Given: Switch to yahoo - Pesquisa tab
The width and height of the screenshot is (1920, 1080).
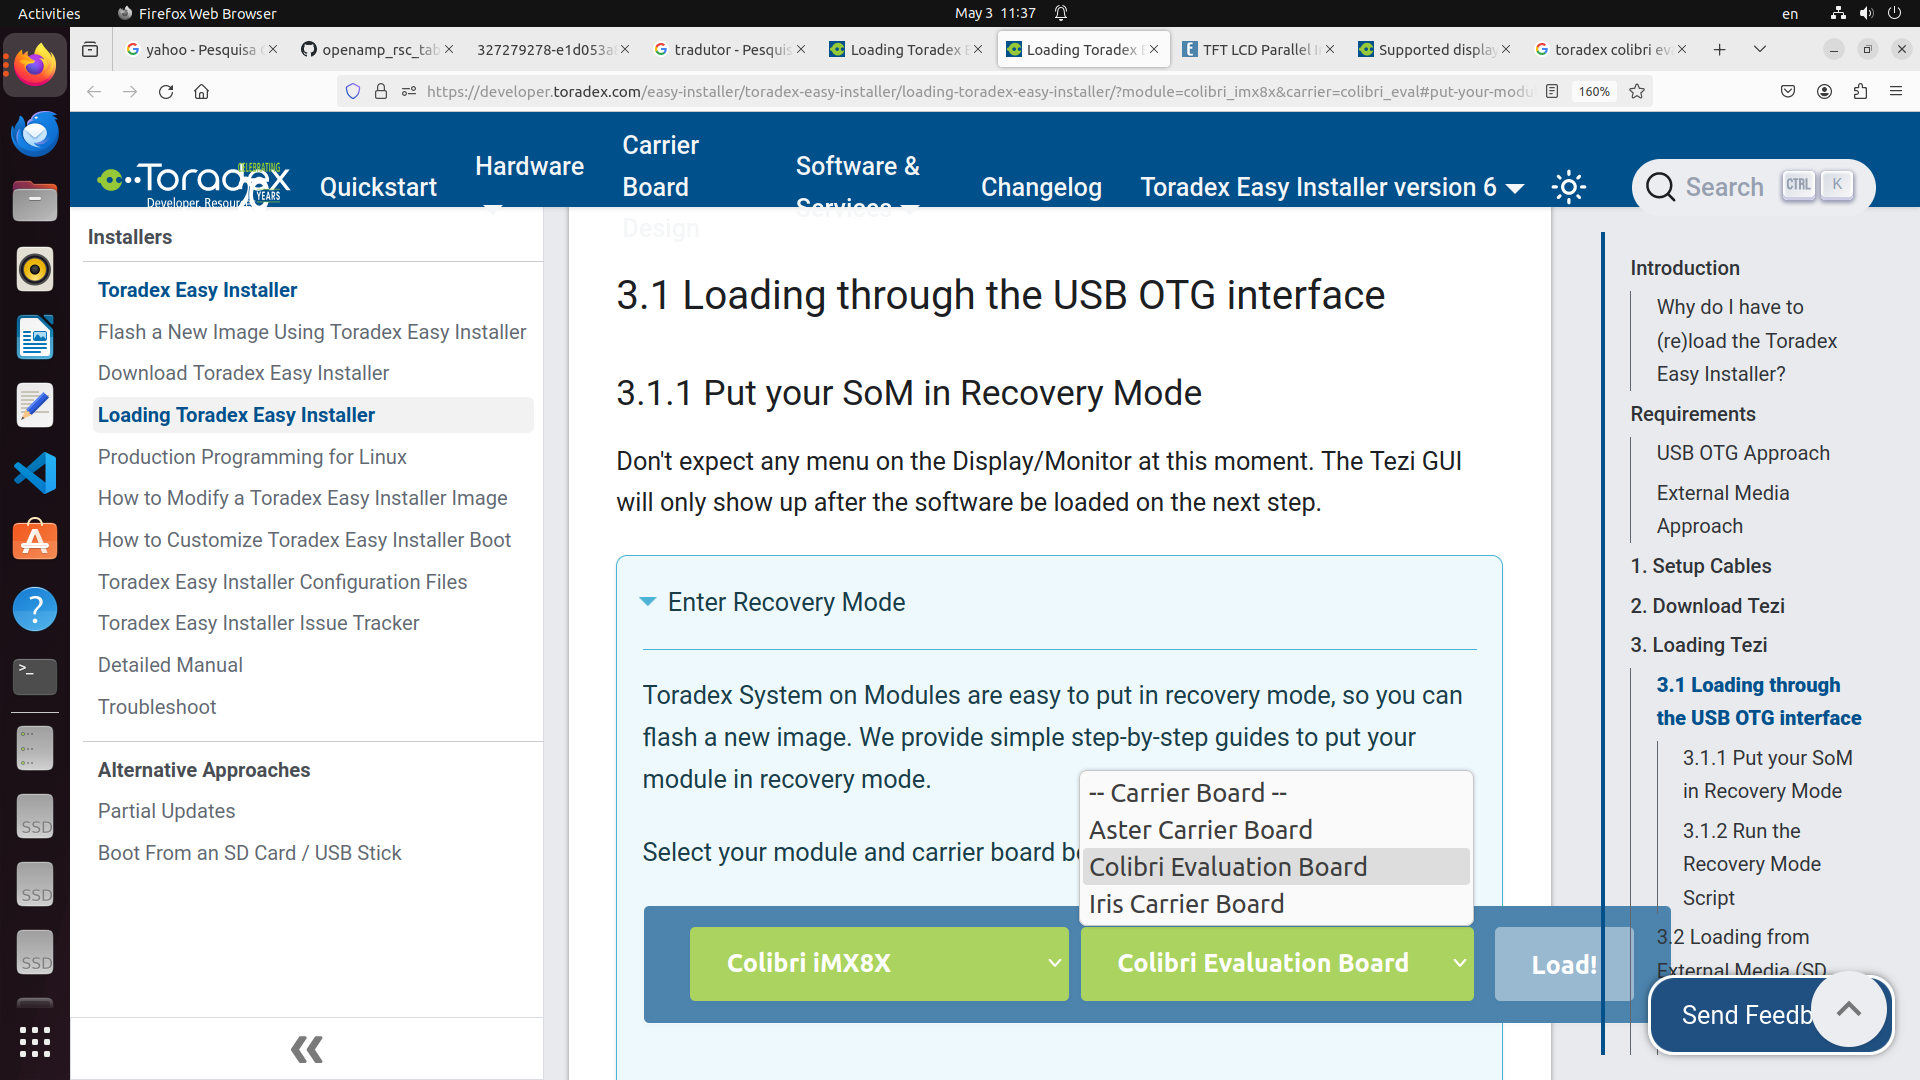Looking at the screenshot, I should point(201,49).
